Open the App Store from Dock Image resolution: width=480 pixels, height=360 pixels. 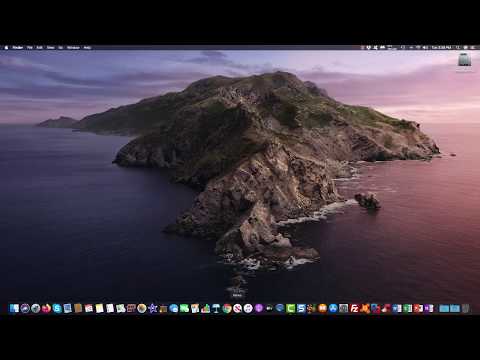(x=333, y=308)
